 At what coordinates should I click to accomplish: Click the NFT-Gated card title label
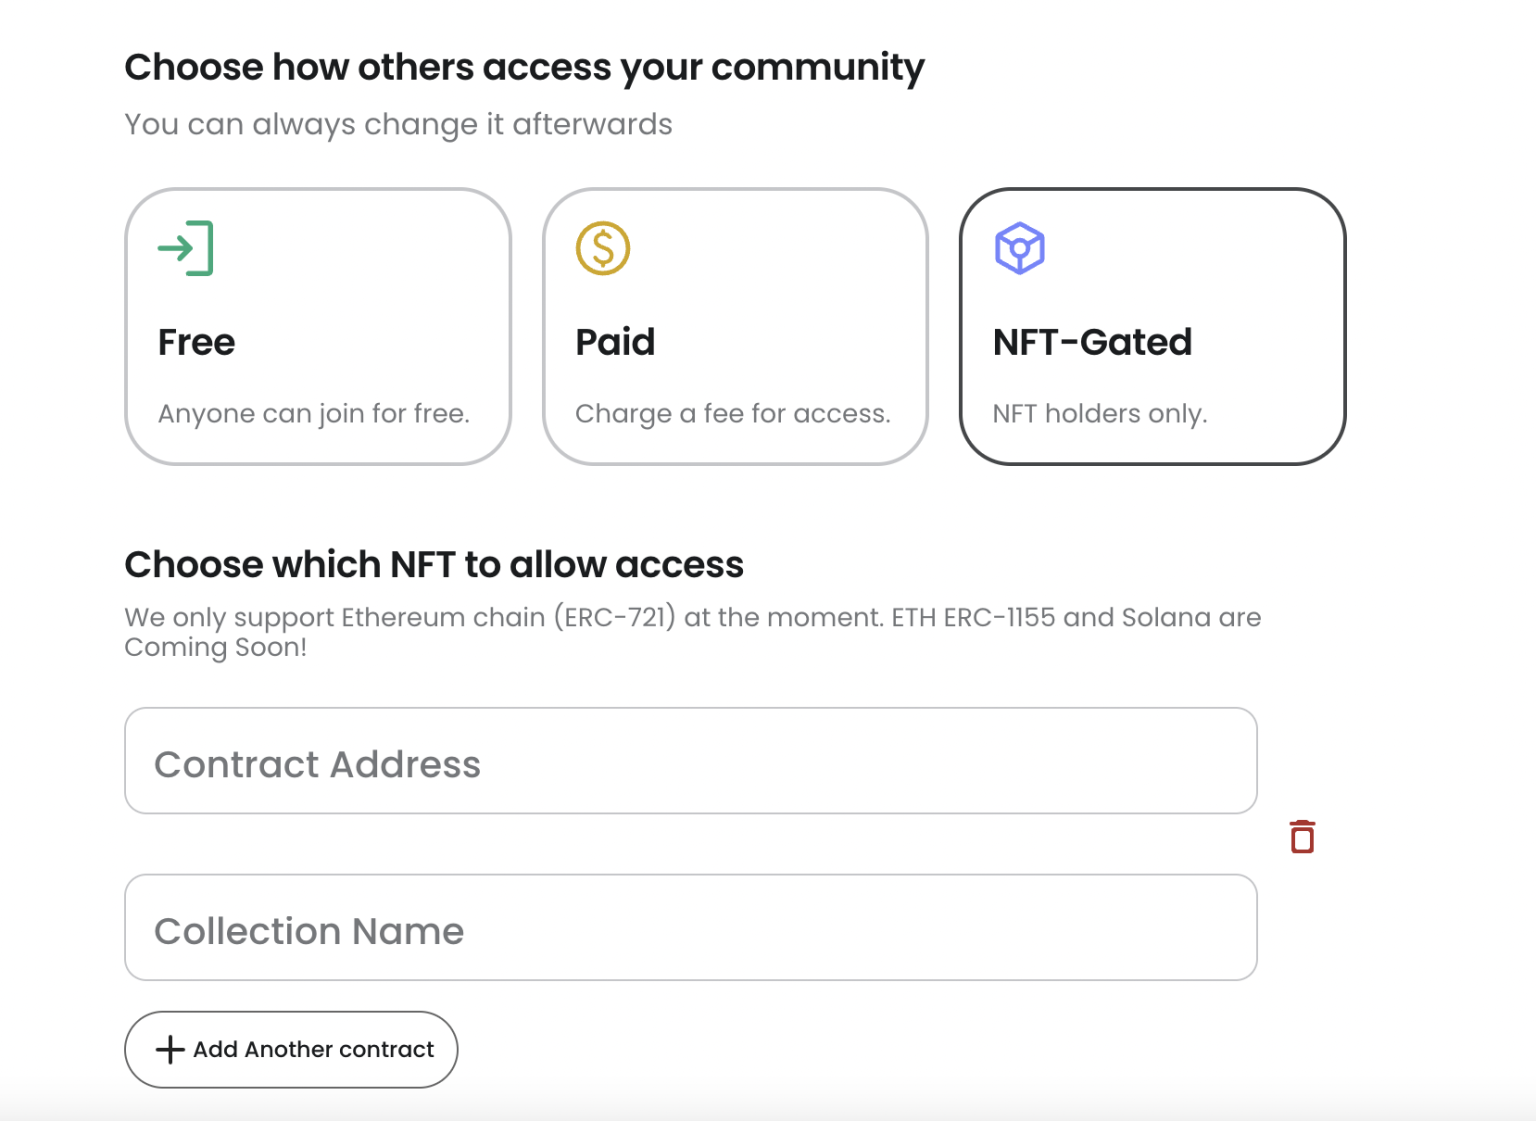1093,342
